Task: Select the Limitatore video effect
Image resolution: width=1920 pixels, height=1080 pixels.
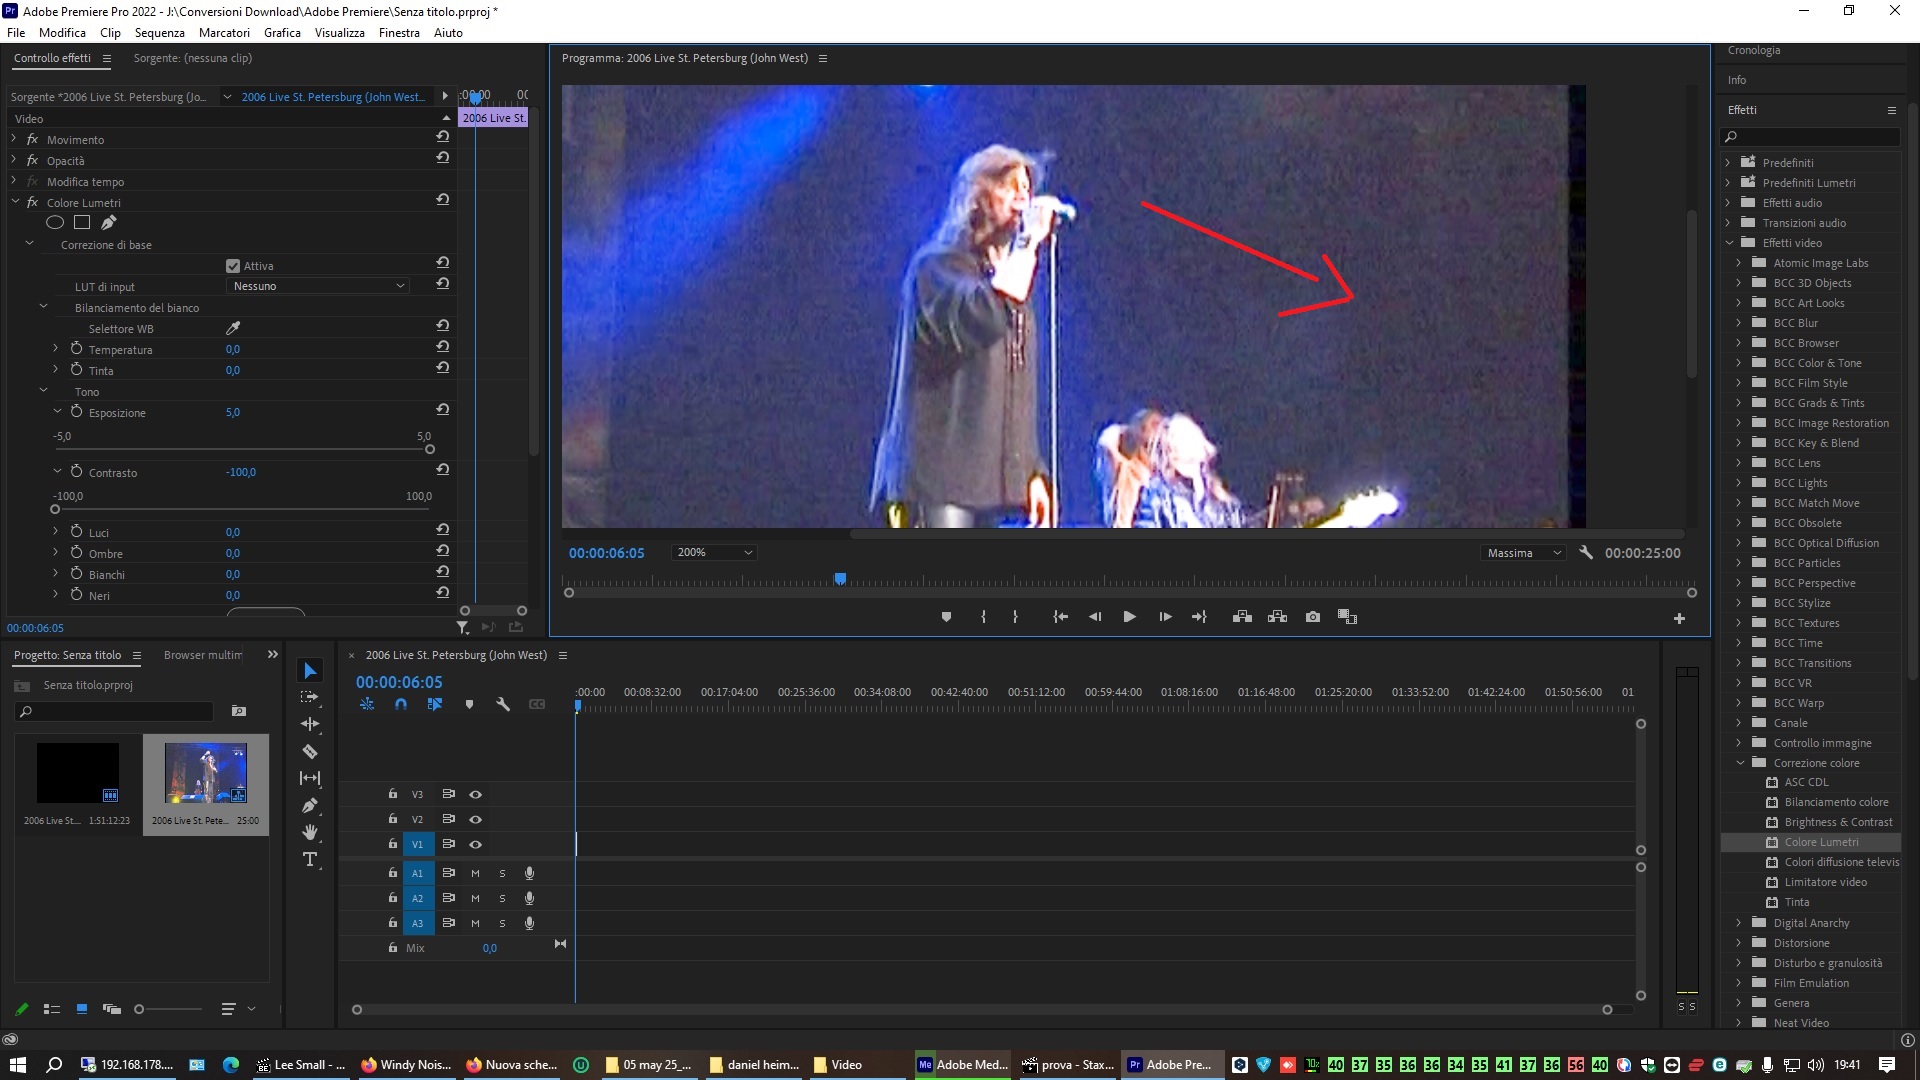Action: [x=1826, y=882]
